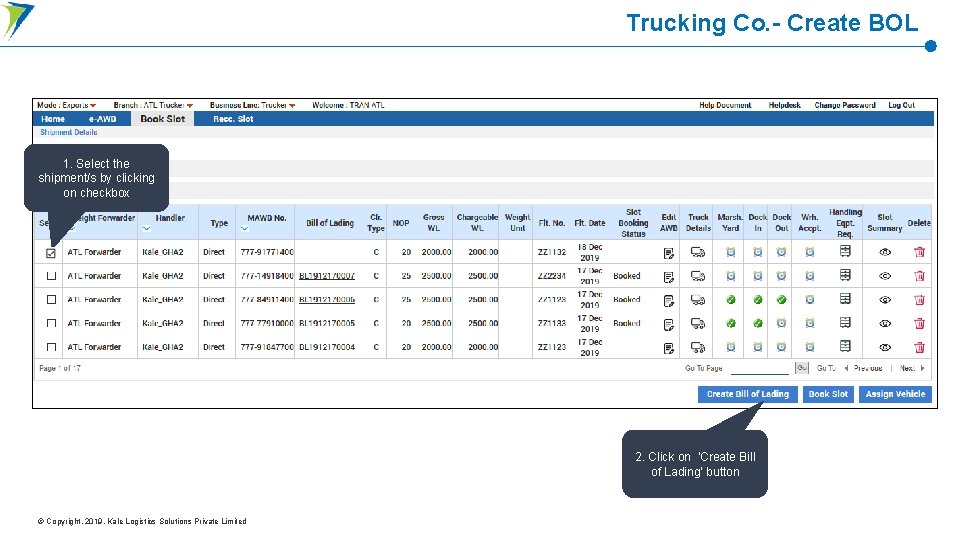Open Handling Eqpt. Req. for MAWB 777-84911400
This screenshot has width=960, height=540.
845,299
